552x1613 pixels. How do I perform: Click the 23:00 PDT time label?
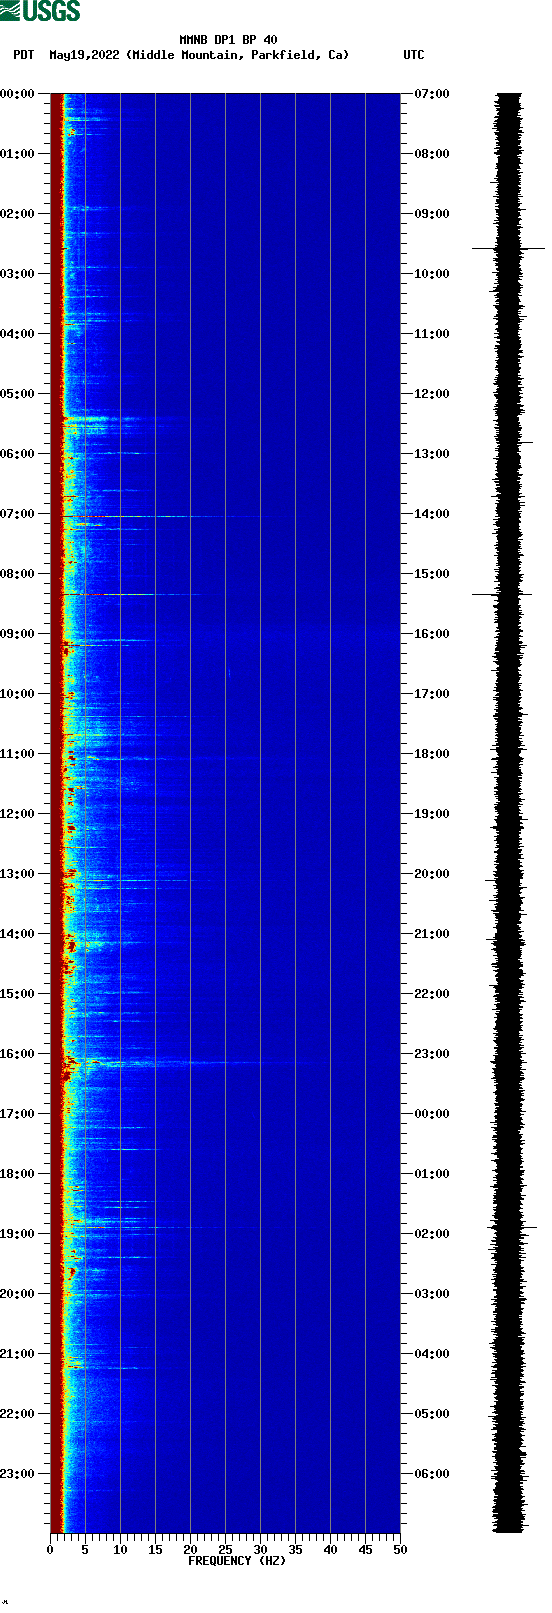[18, 1474]
